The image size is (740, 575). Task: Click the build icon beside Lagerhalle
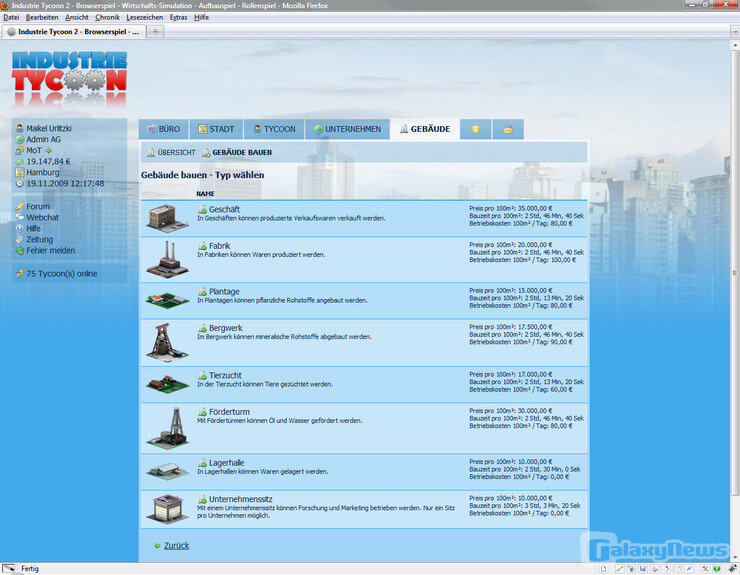[202, 463]
